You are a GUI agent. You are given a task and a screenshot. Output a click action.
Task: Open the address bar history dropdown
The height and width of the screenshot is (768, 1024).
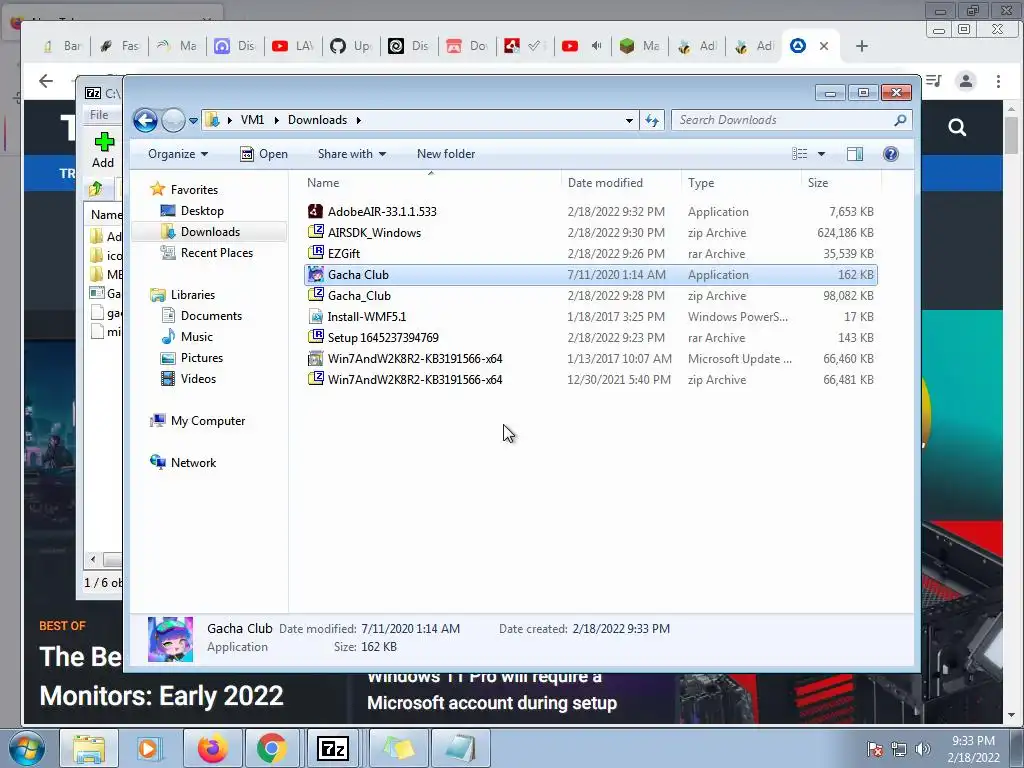tap(629, 120)
